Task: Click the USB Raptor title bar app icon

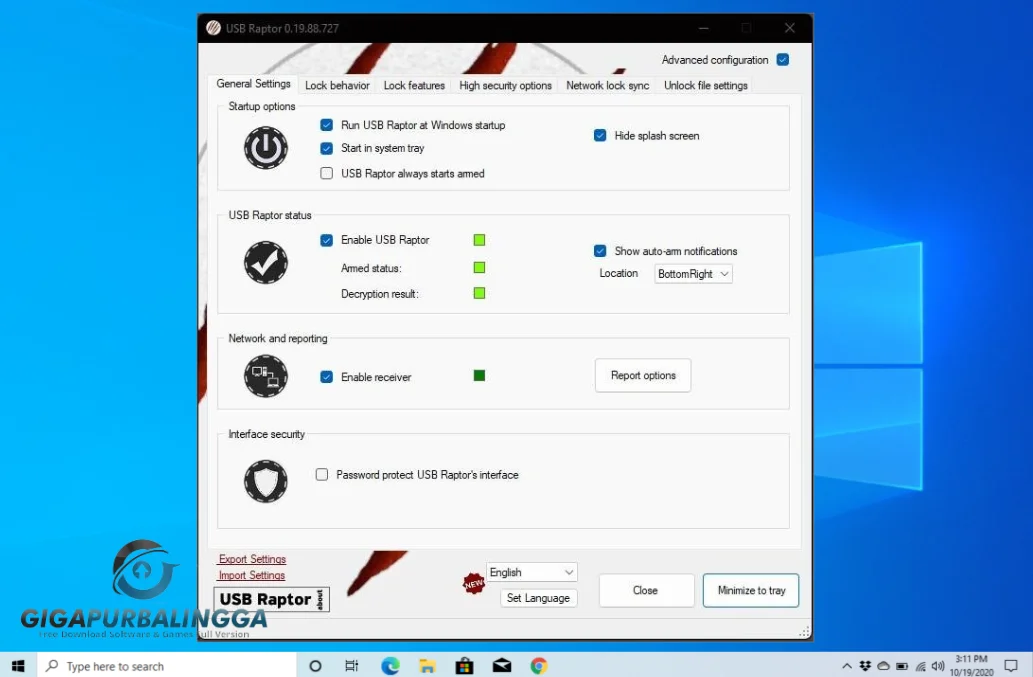Action: tap(213, 28)
